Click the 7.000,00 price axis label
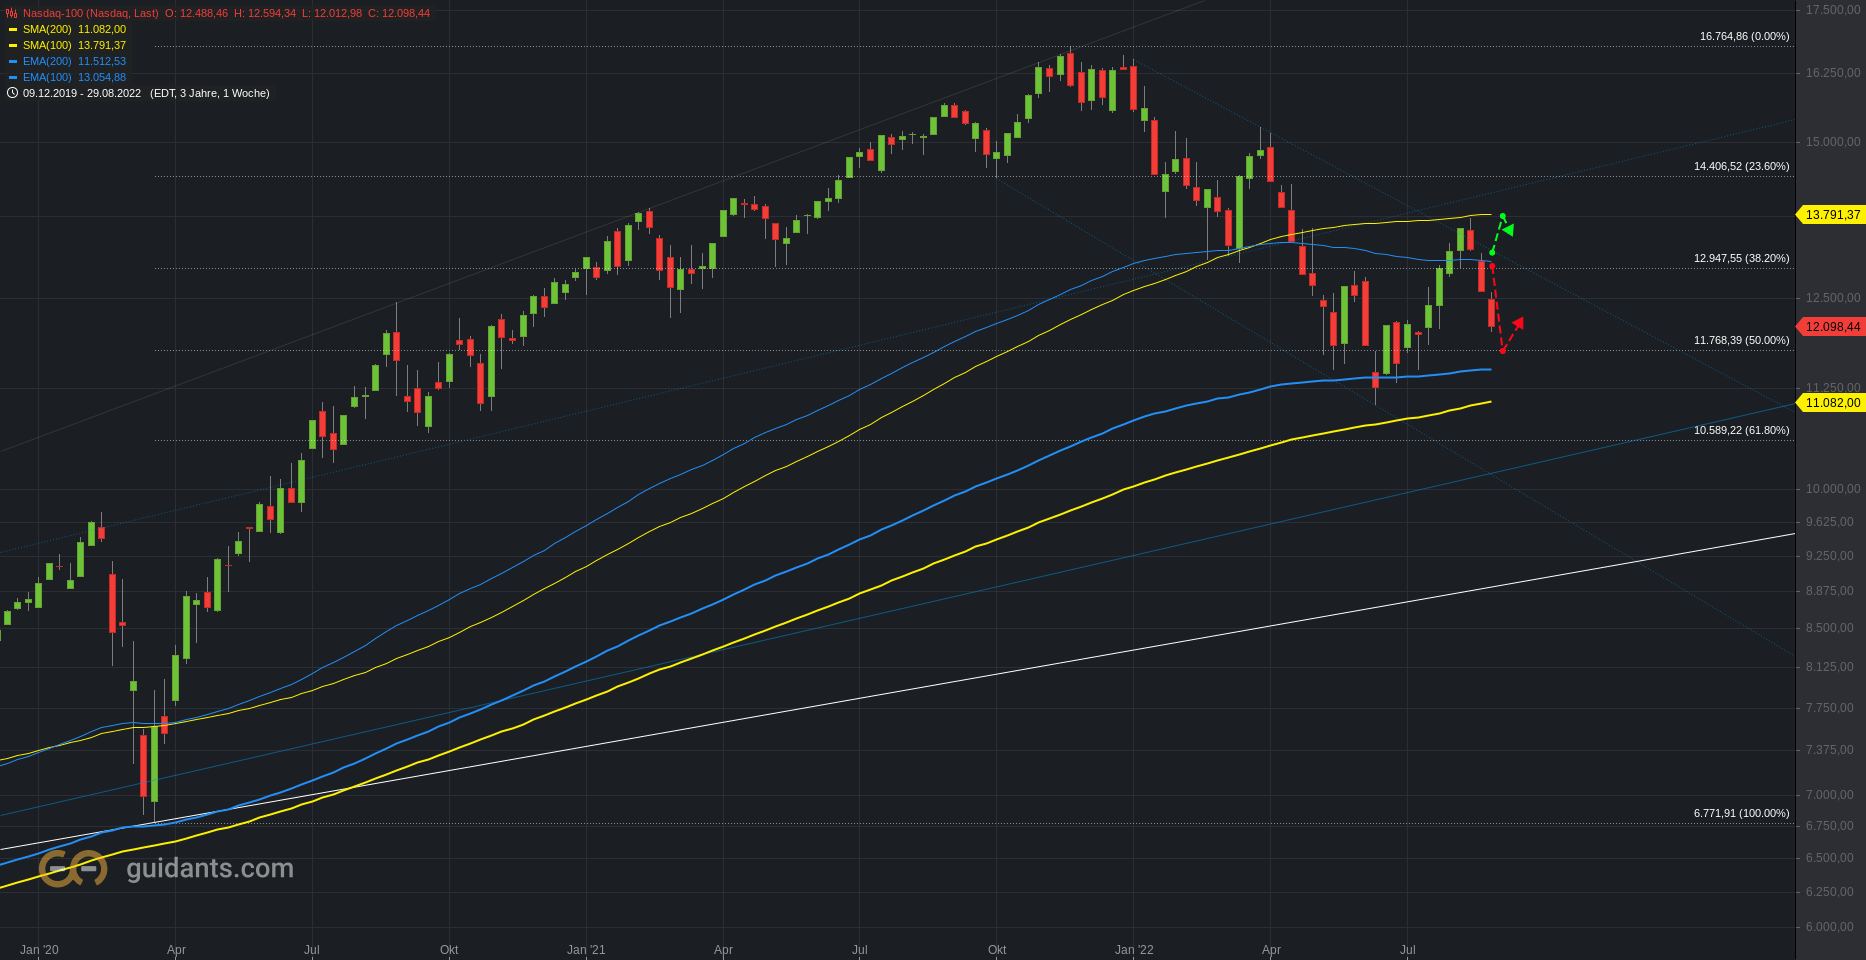 point(1830,795)
